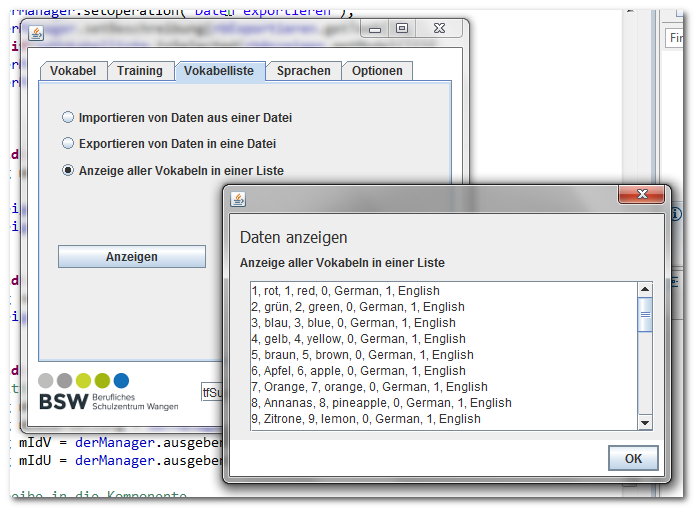Open the Vokabel tab

pos(73,71)
